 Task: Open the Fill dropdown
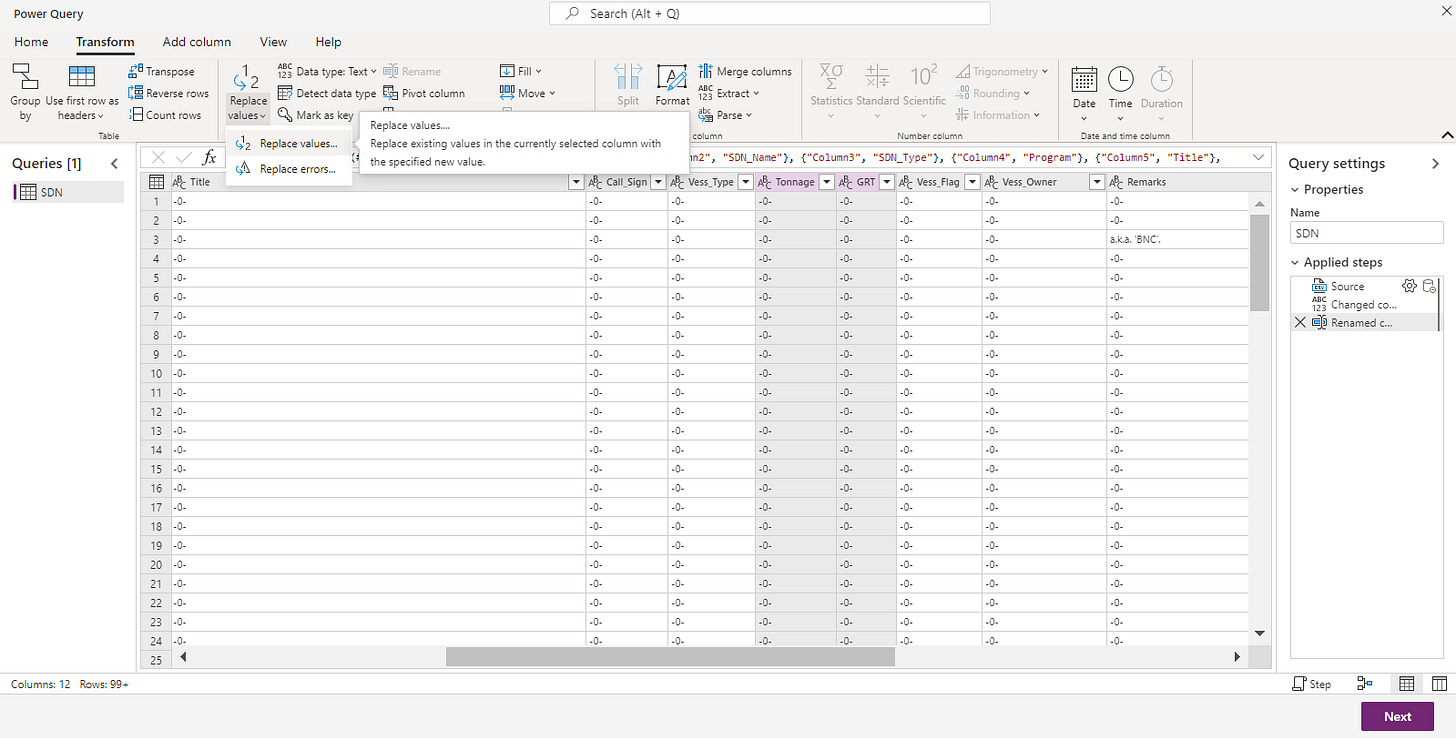click(521, 71)
